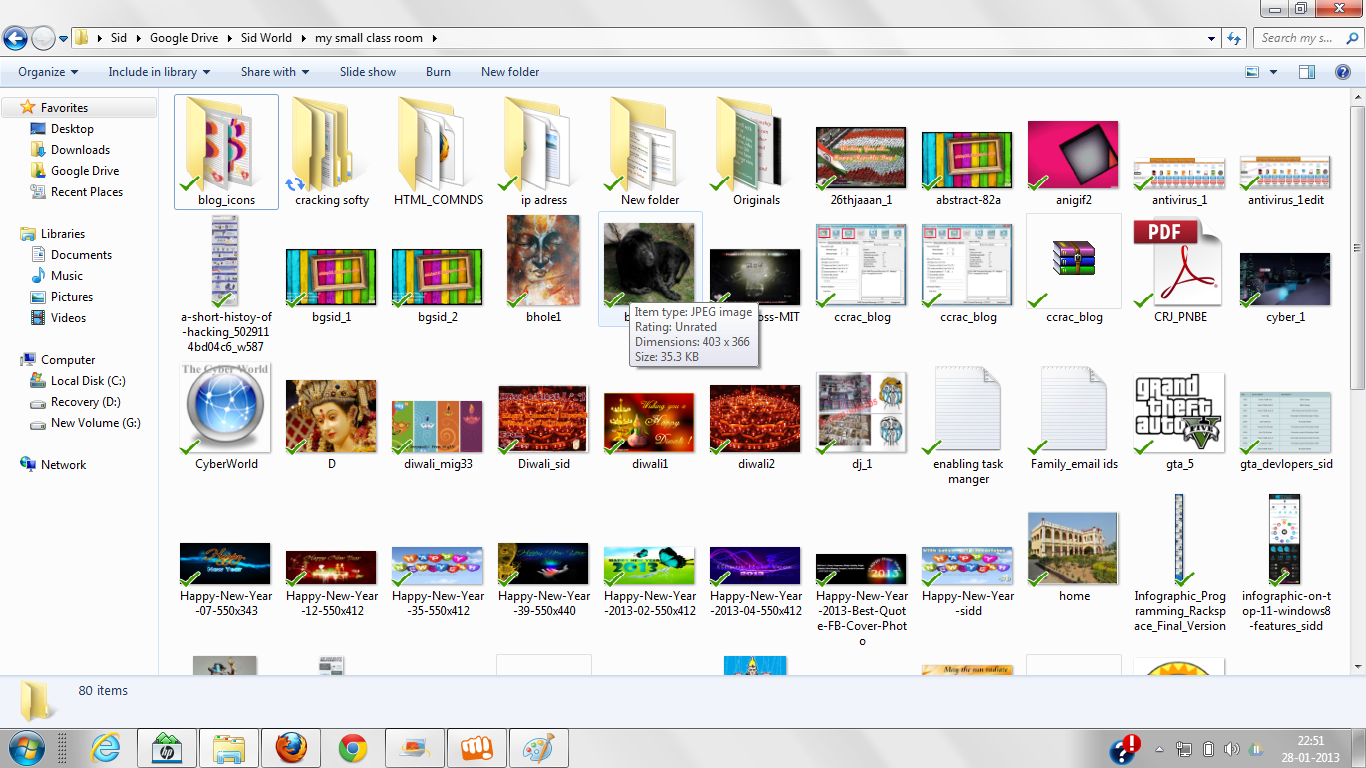Screen dimensions: 1366x768
Task: Open the Include in library menu
Action: tap(158, 71)
